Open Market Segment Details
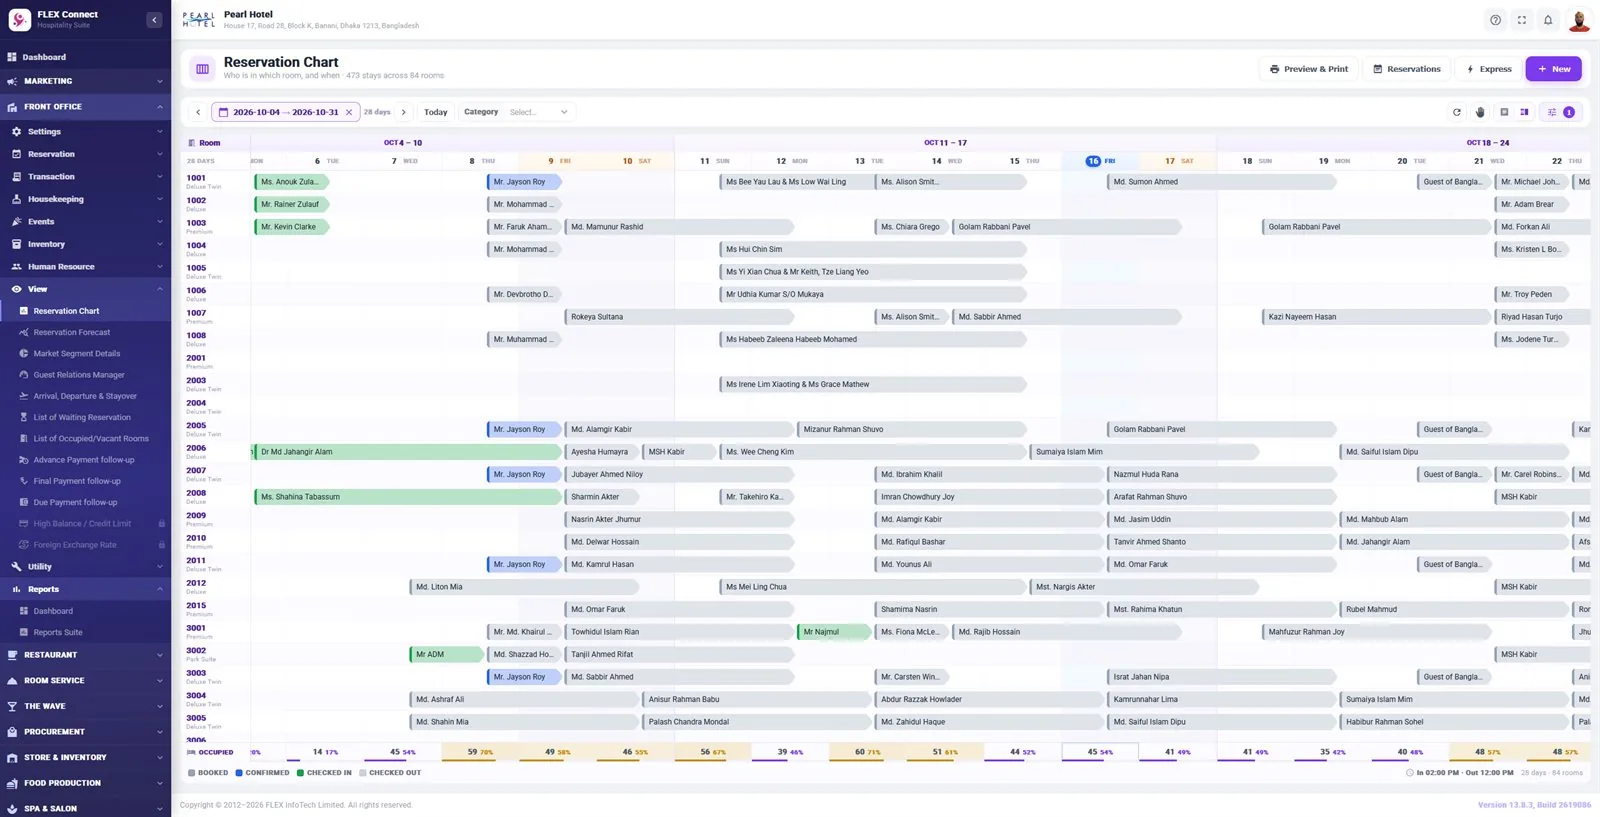Viewport: 1600px width, 817px height. pyautogui.click(x=85, y=353)
